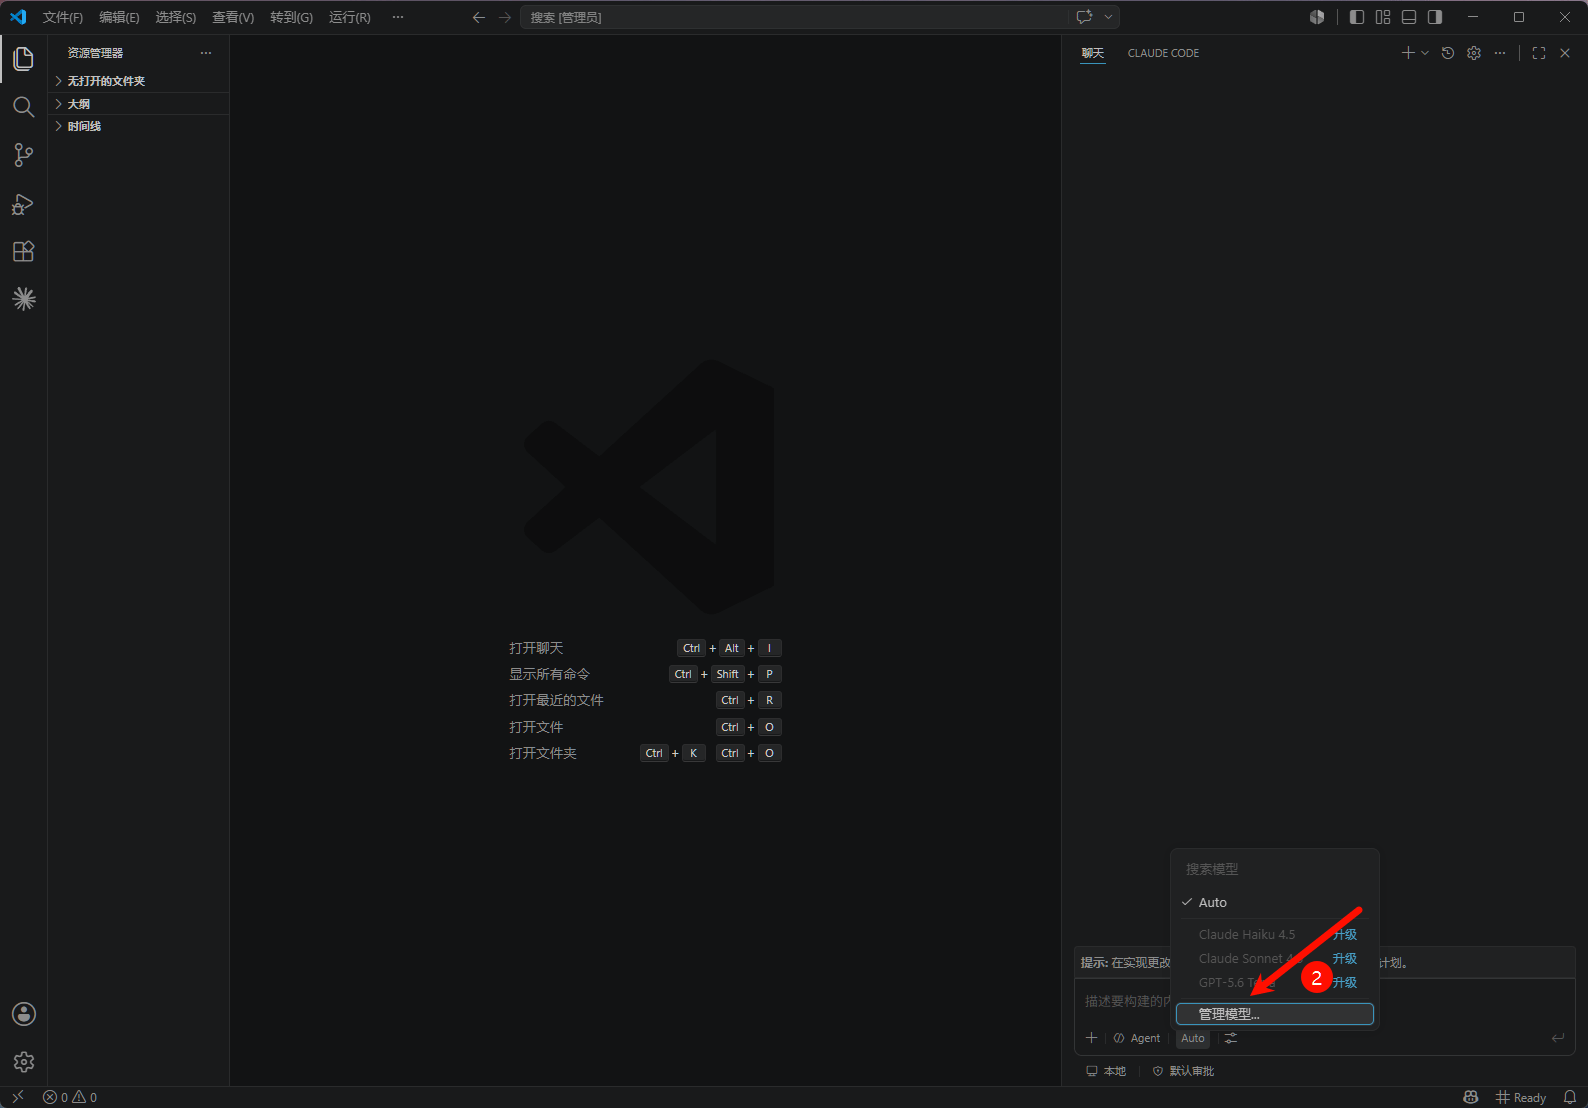Open the Explorer view in activity bar
The image size is (1588, 1108).
pos(23,59)
